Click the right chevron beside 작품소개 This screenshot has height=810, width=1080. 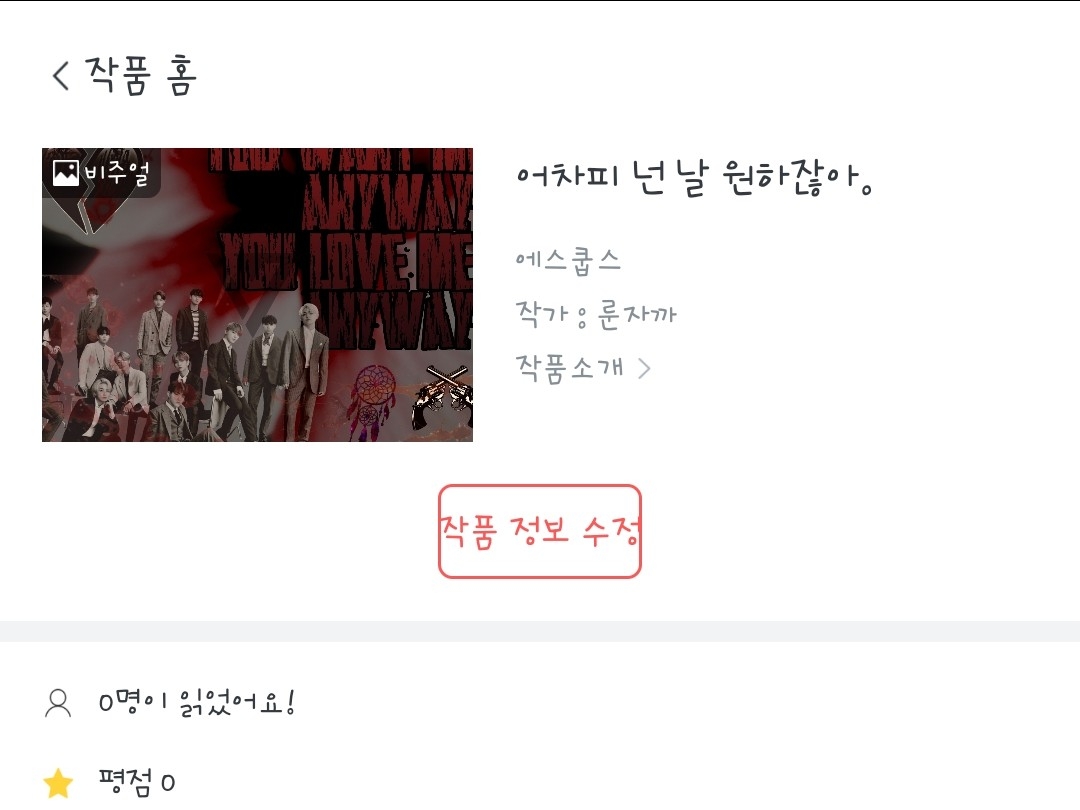click(644, 369)
